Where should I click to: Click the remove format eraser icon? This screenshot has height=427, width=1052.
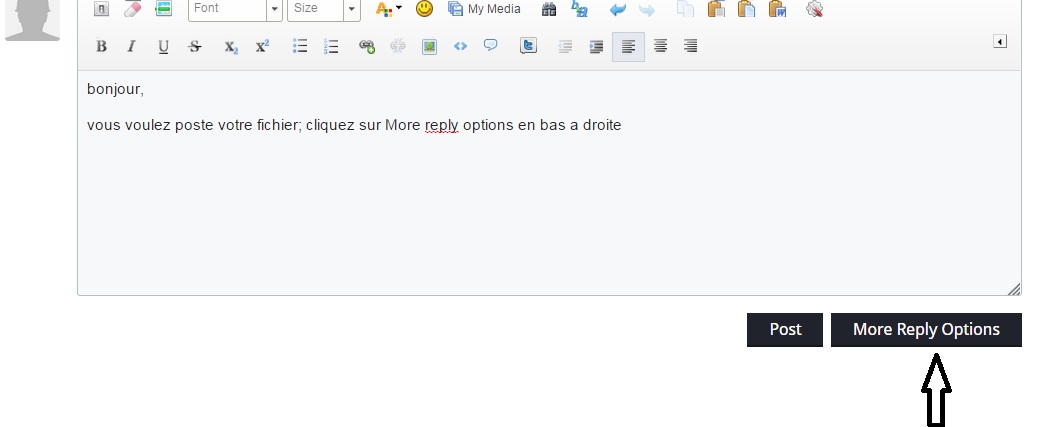132,9
